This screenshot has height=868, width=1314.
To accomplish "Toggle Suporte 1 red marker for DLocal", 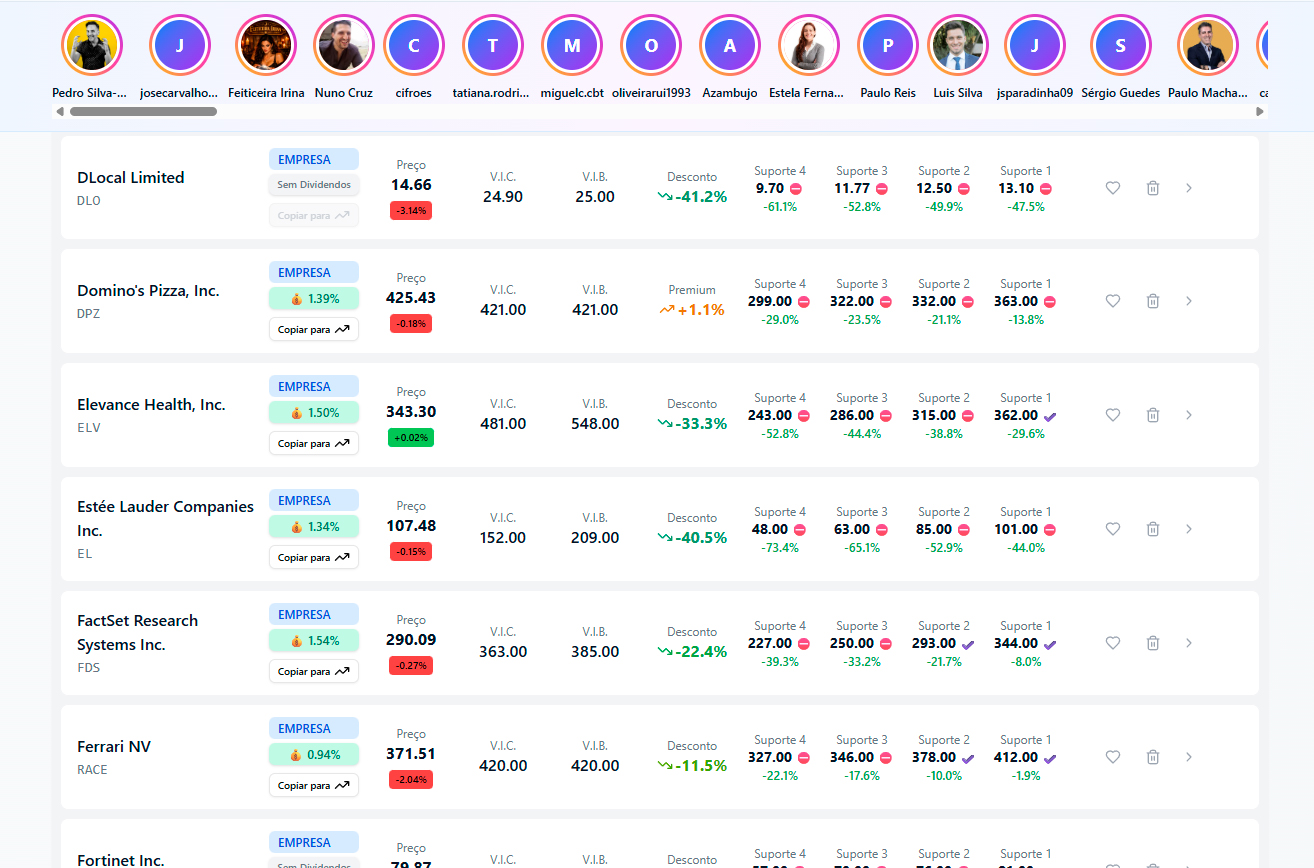I will [x=1046, y=188].
